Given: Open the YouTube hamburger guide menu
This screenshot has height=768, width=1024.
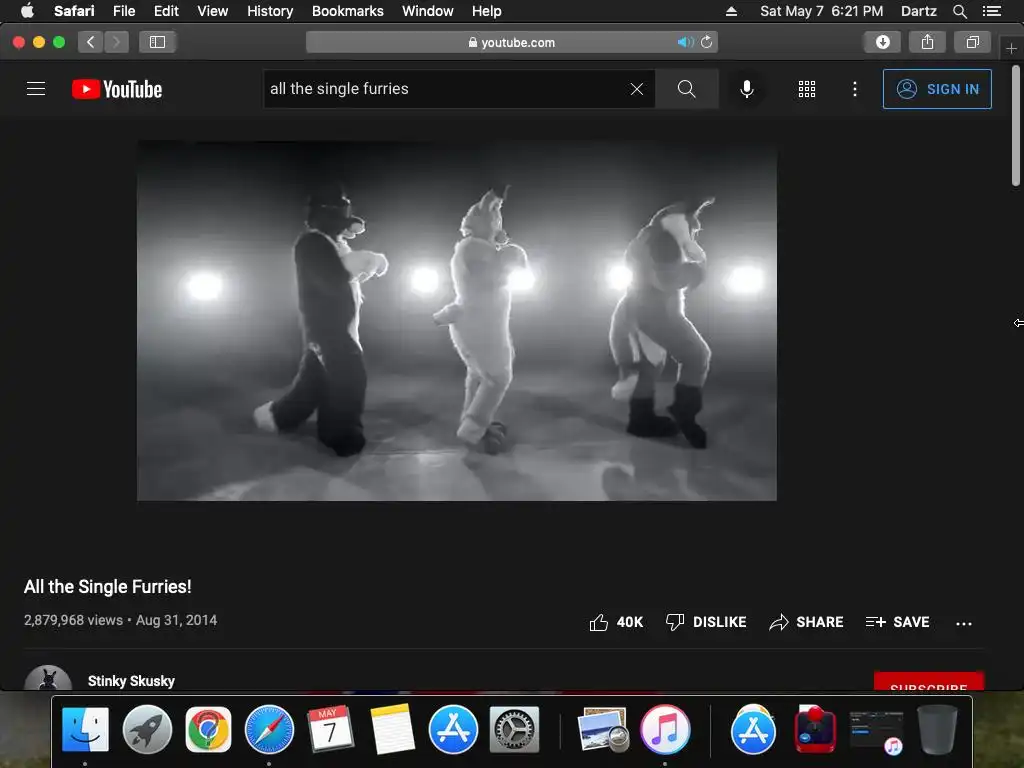Looking at the screenshot, I should pos(36,89).
